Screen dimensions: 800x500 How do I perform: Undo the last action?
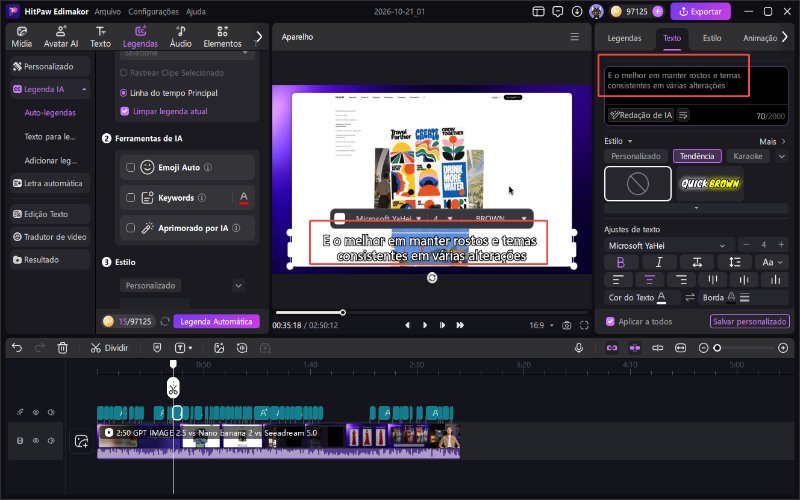pyautogui.click(x=17, y=348)
